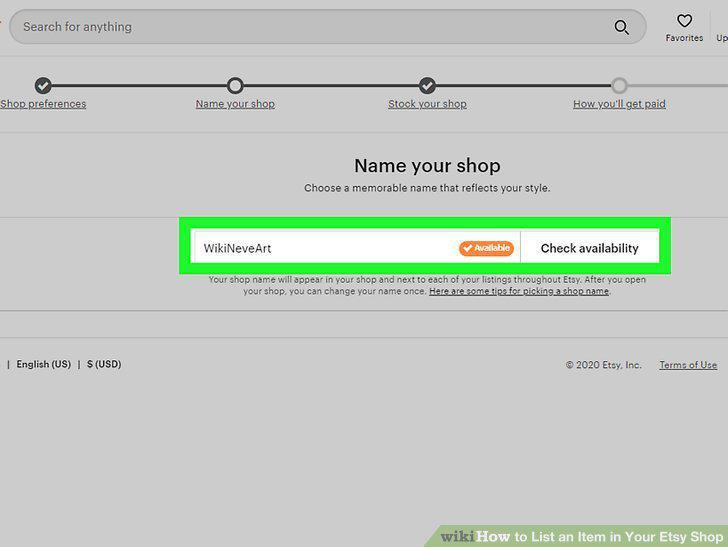
Task: Focus the Search for anything field
Action: point(327,27)
